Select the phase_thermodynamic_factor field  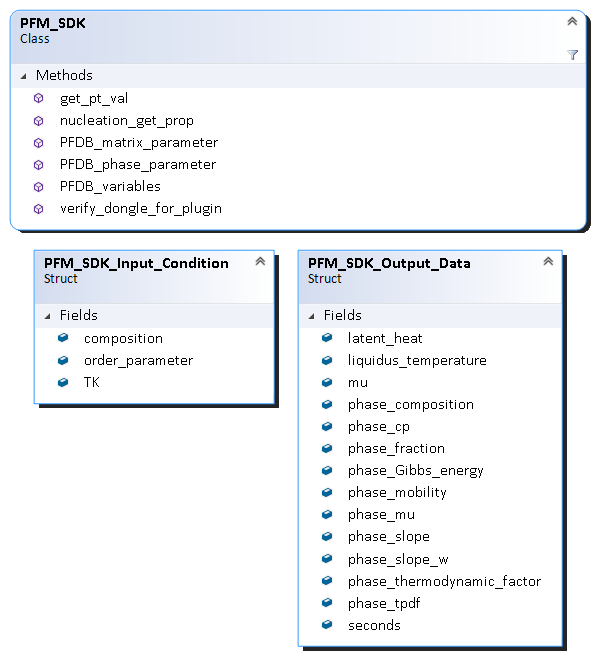point(444,581)
